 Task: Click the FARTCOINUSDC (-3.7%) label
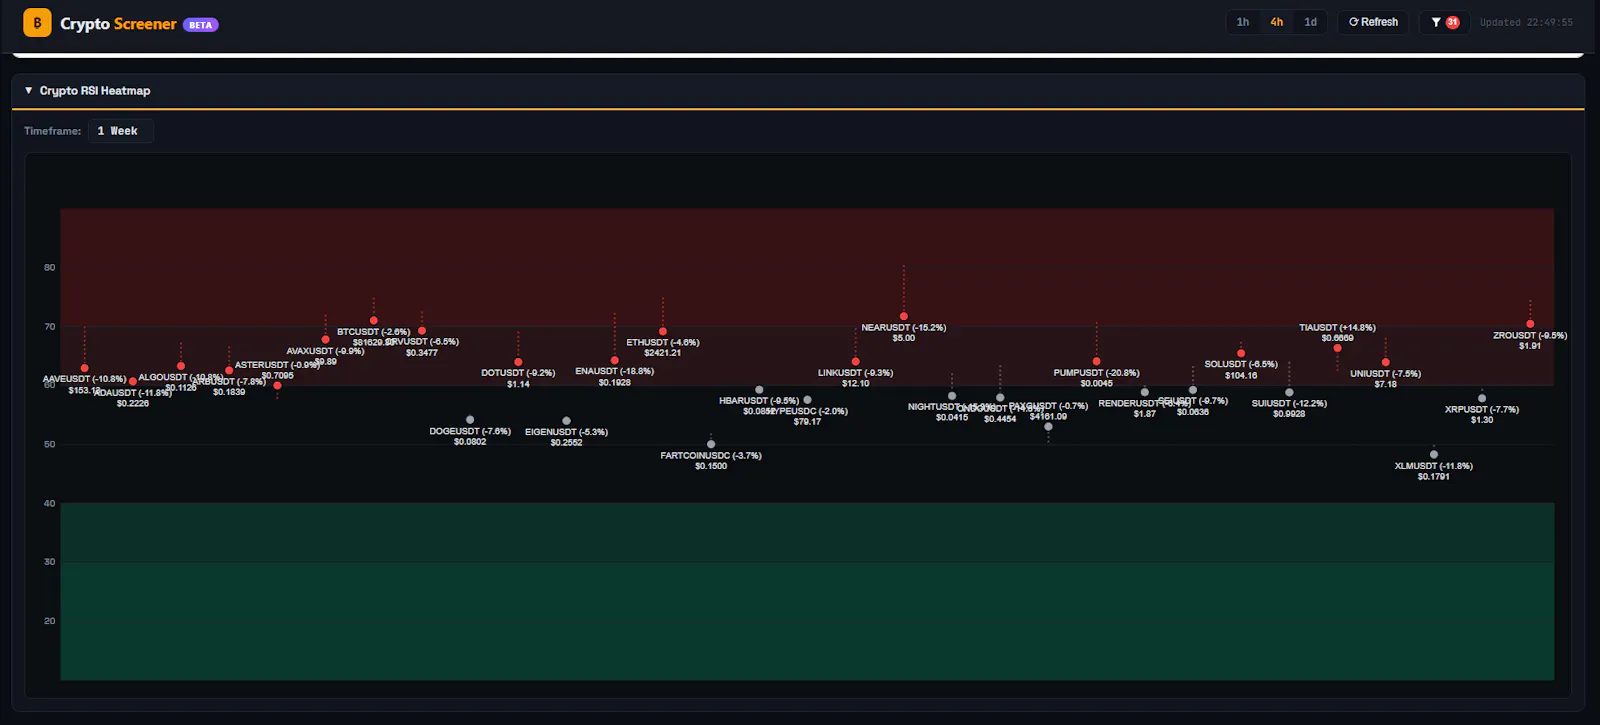tap(711, 456)
